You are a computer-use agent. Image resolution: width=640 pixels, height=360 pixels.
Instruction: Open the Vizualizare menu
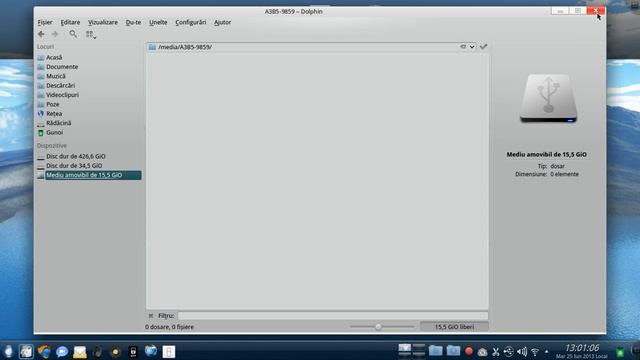pos(103,22)
